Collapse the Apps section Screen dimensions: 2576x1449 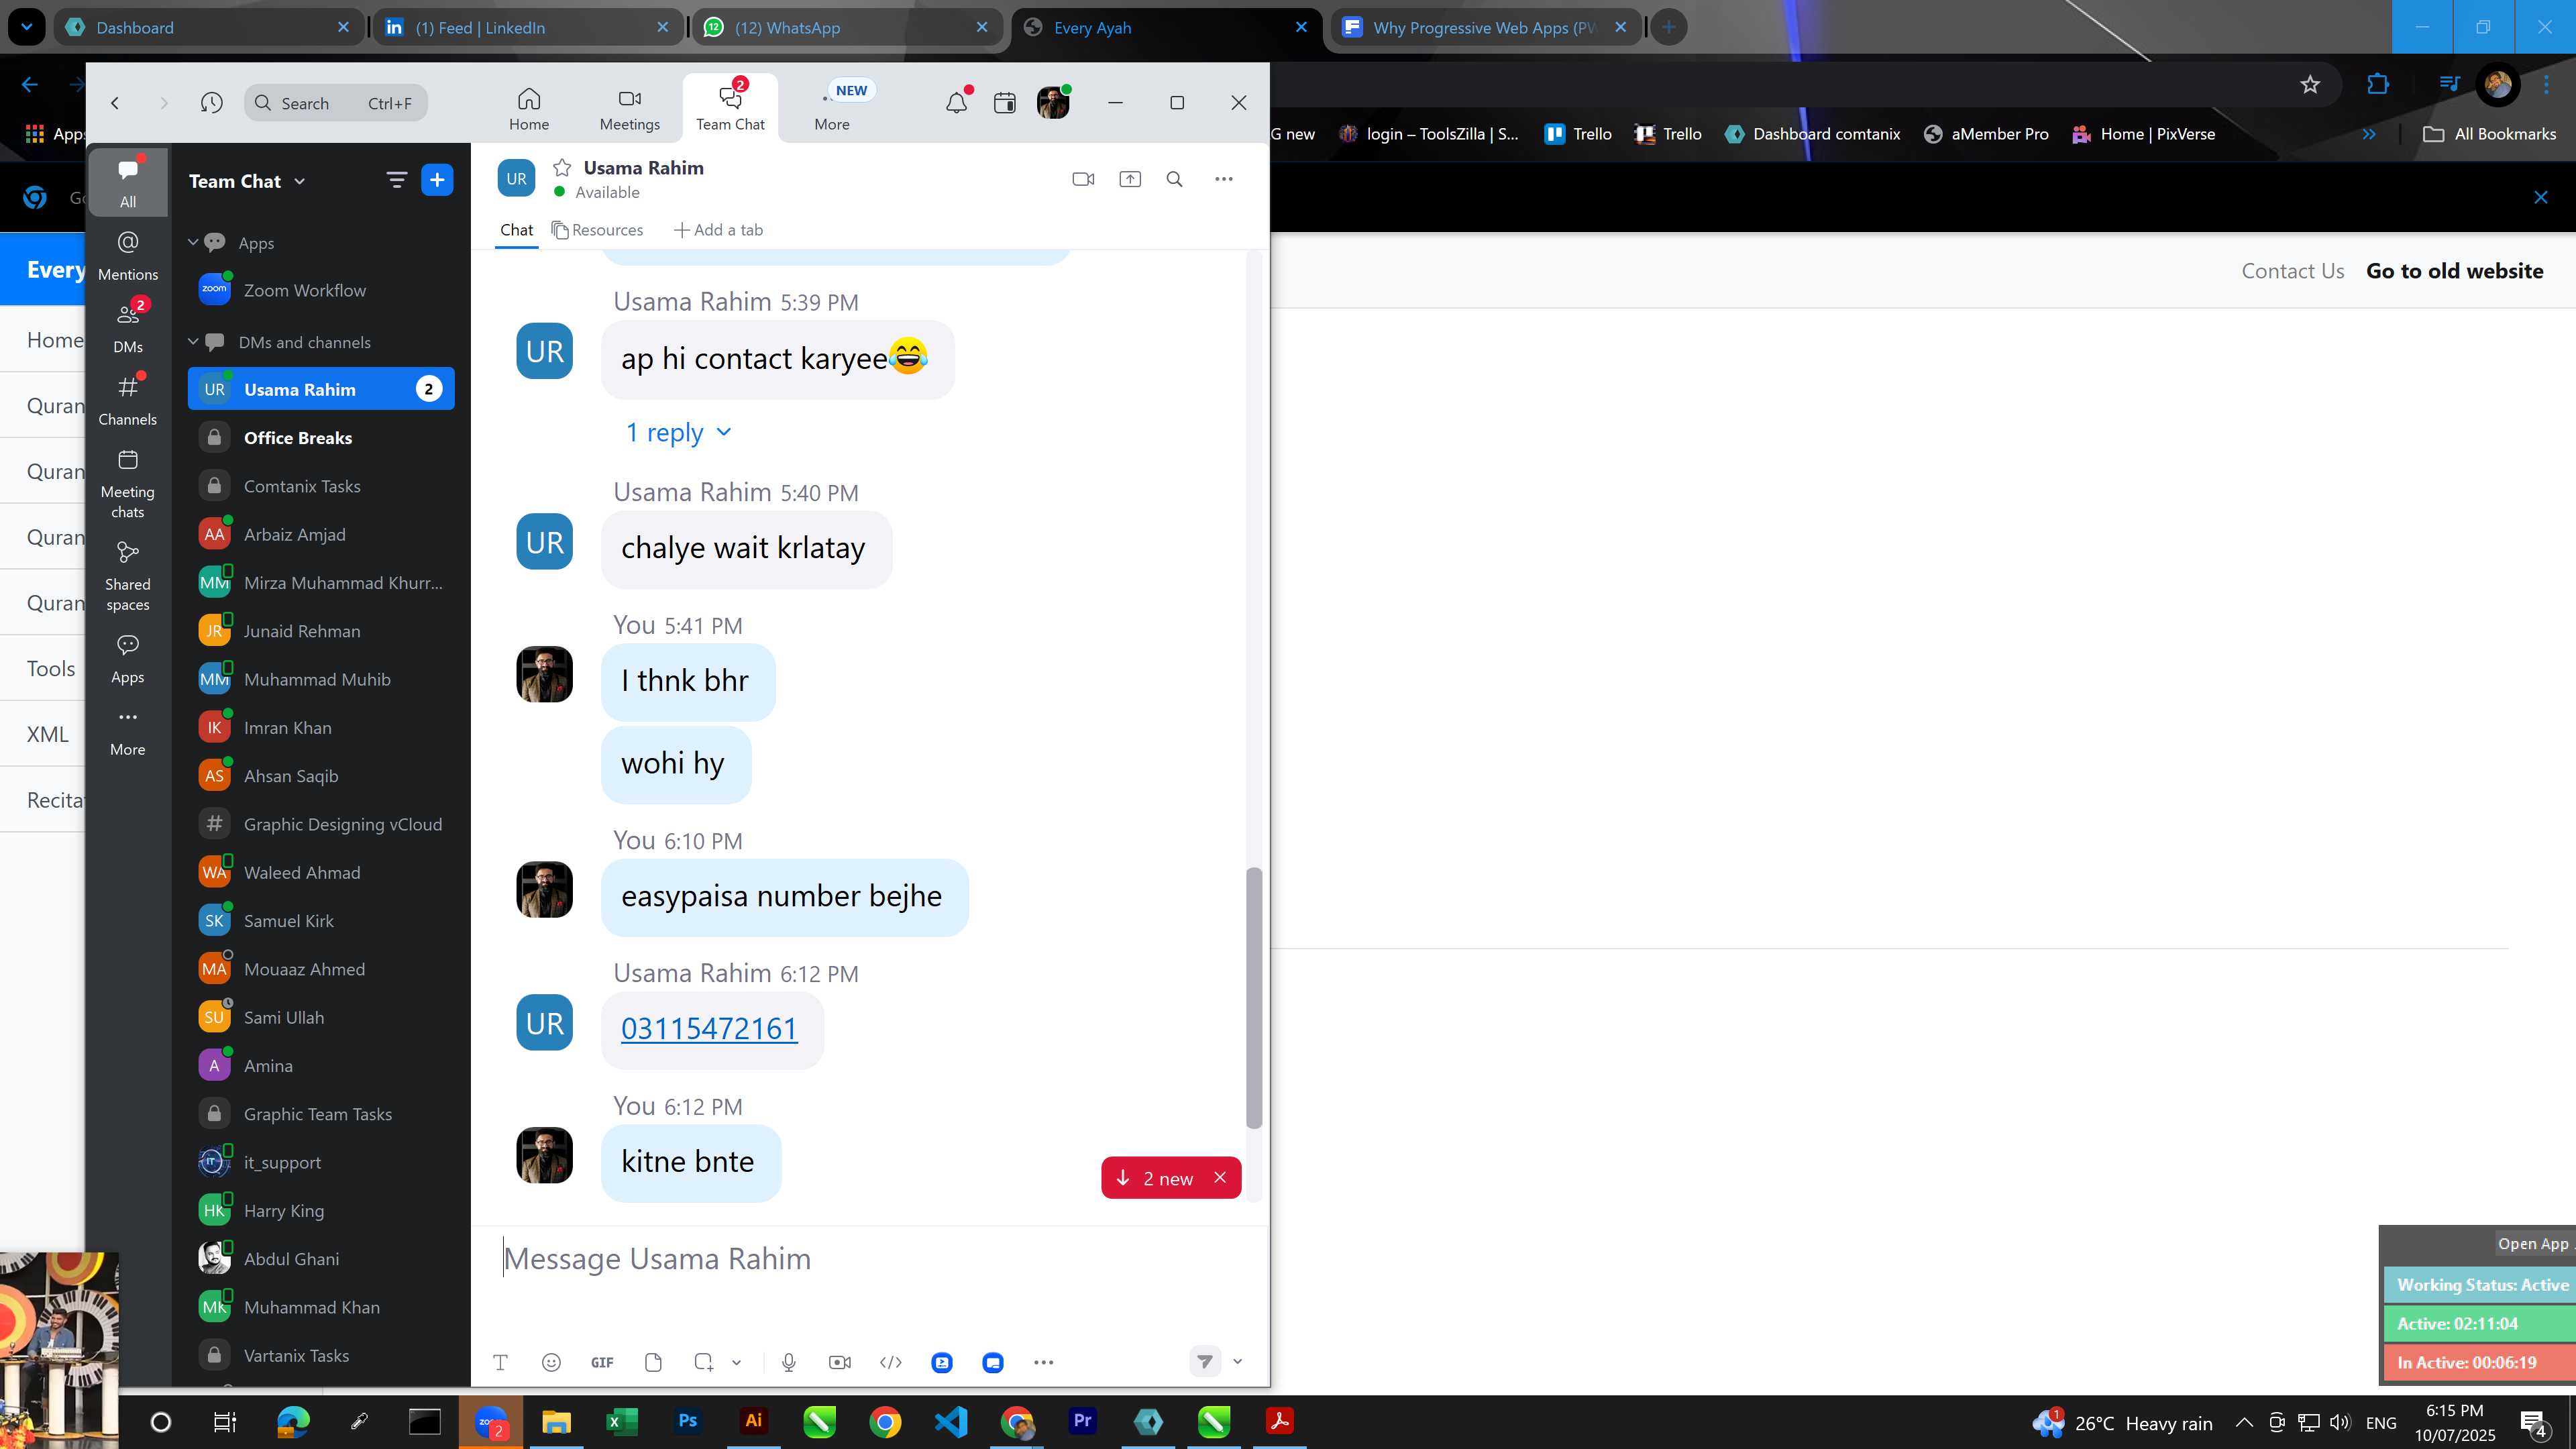193,242
